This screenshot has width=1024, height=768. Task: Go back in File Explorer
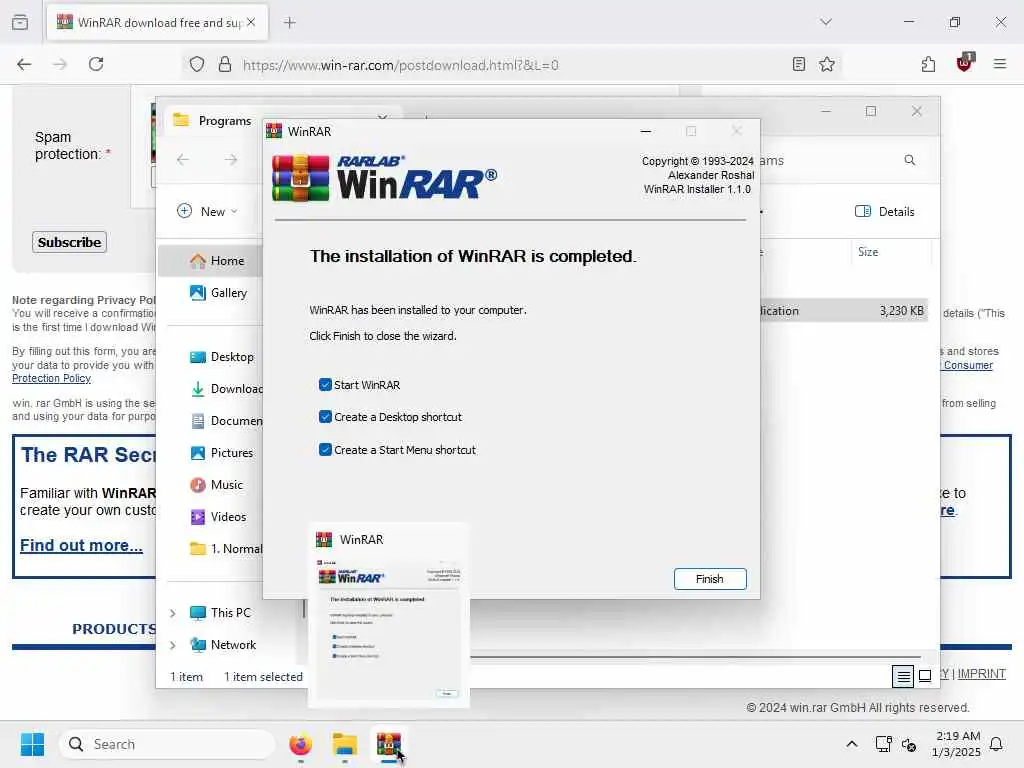[183, 160]
